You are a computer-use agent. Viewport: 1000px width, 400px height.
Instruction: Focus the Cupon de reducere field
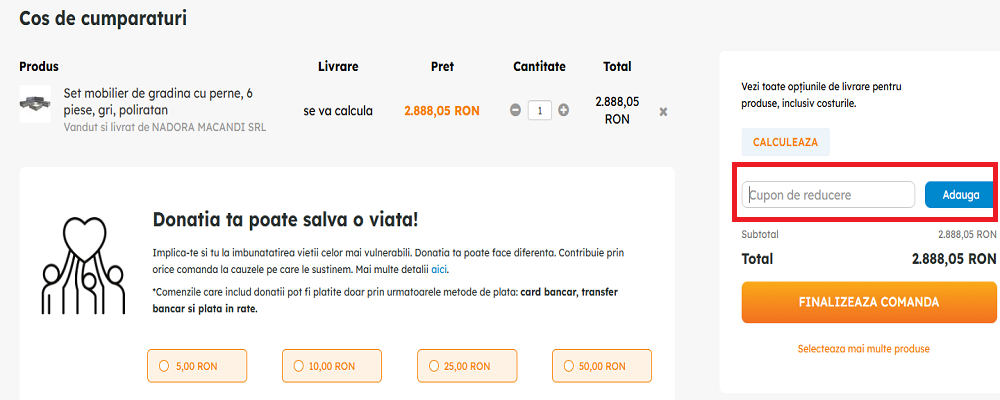point(828,195)
